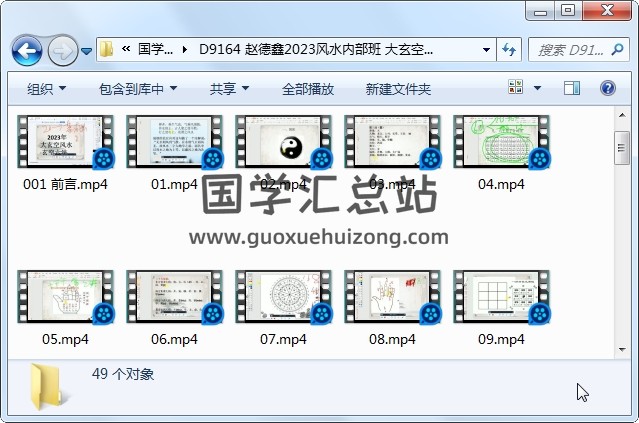
Task: Click the file name 07.mp4
Action: pyautogui.click(x=283, y=339)
